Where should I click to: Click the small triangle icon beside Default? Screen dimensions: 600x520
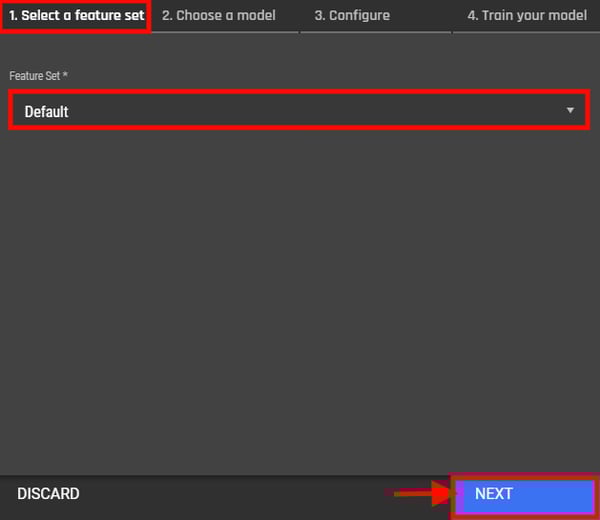570,110
